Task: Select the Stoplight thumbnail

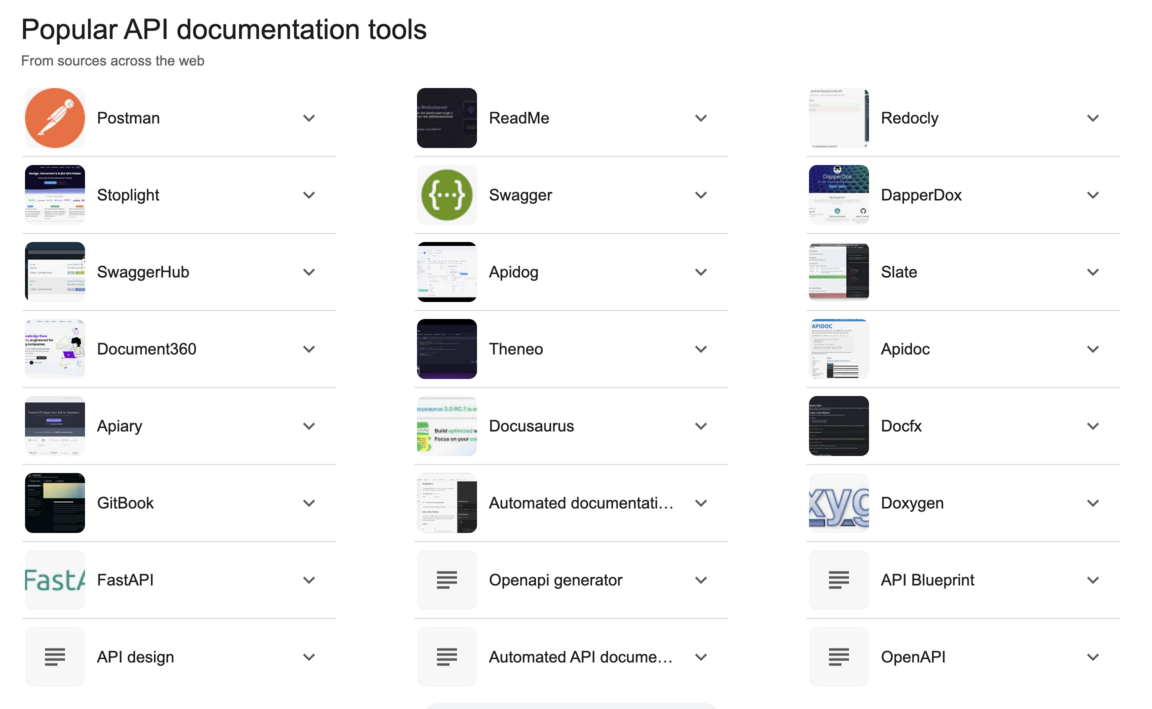Action: tap(55, 195)
